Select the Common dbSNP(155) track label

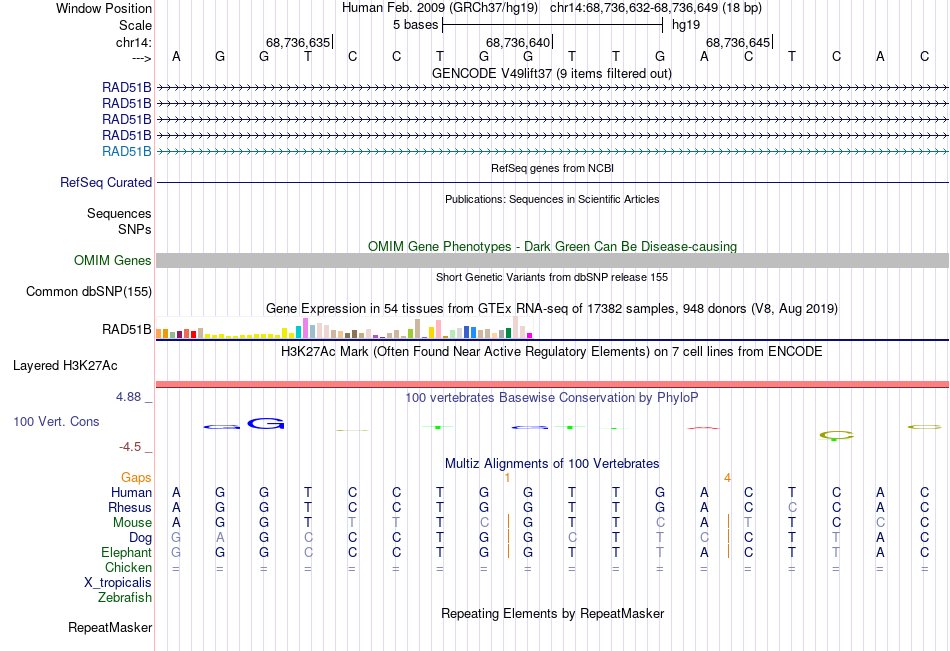point(89,292)
